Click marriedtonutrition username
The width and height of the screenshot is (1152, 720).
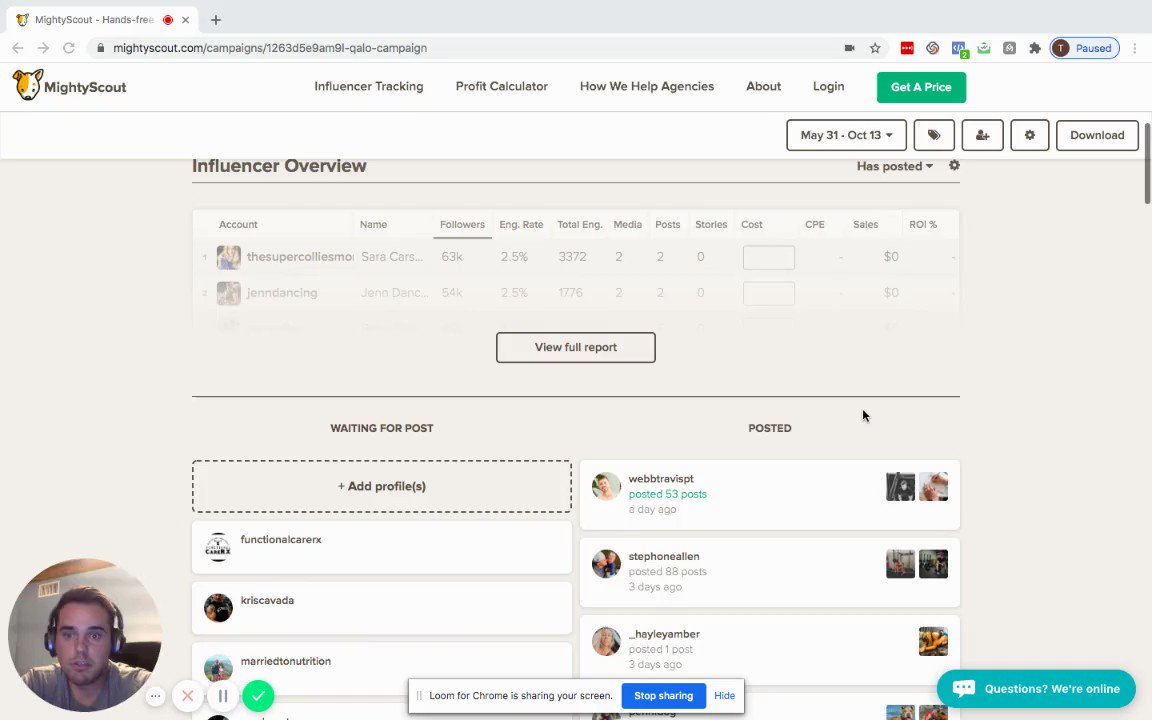[x=286, y=661]
